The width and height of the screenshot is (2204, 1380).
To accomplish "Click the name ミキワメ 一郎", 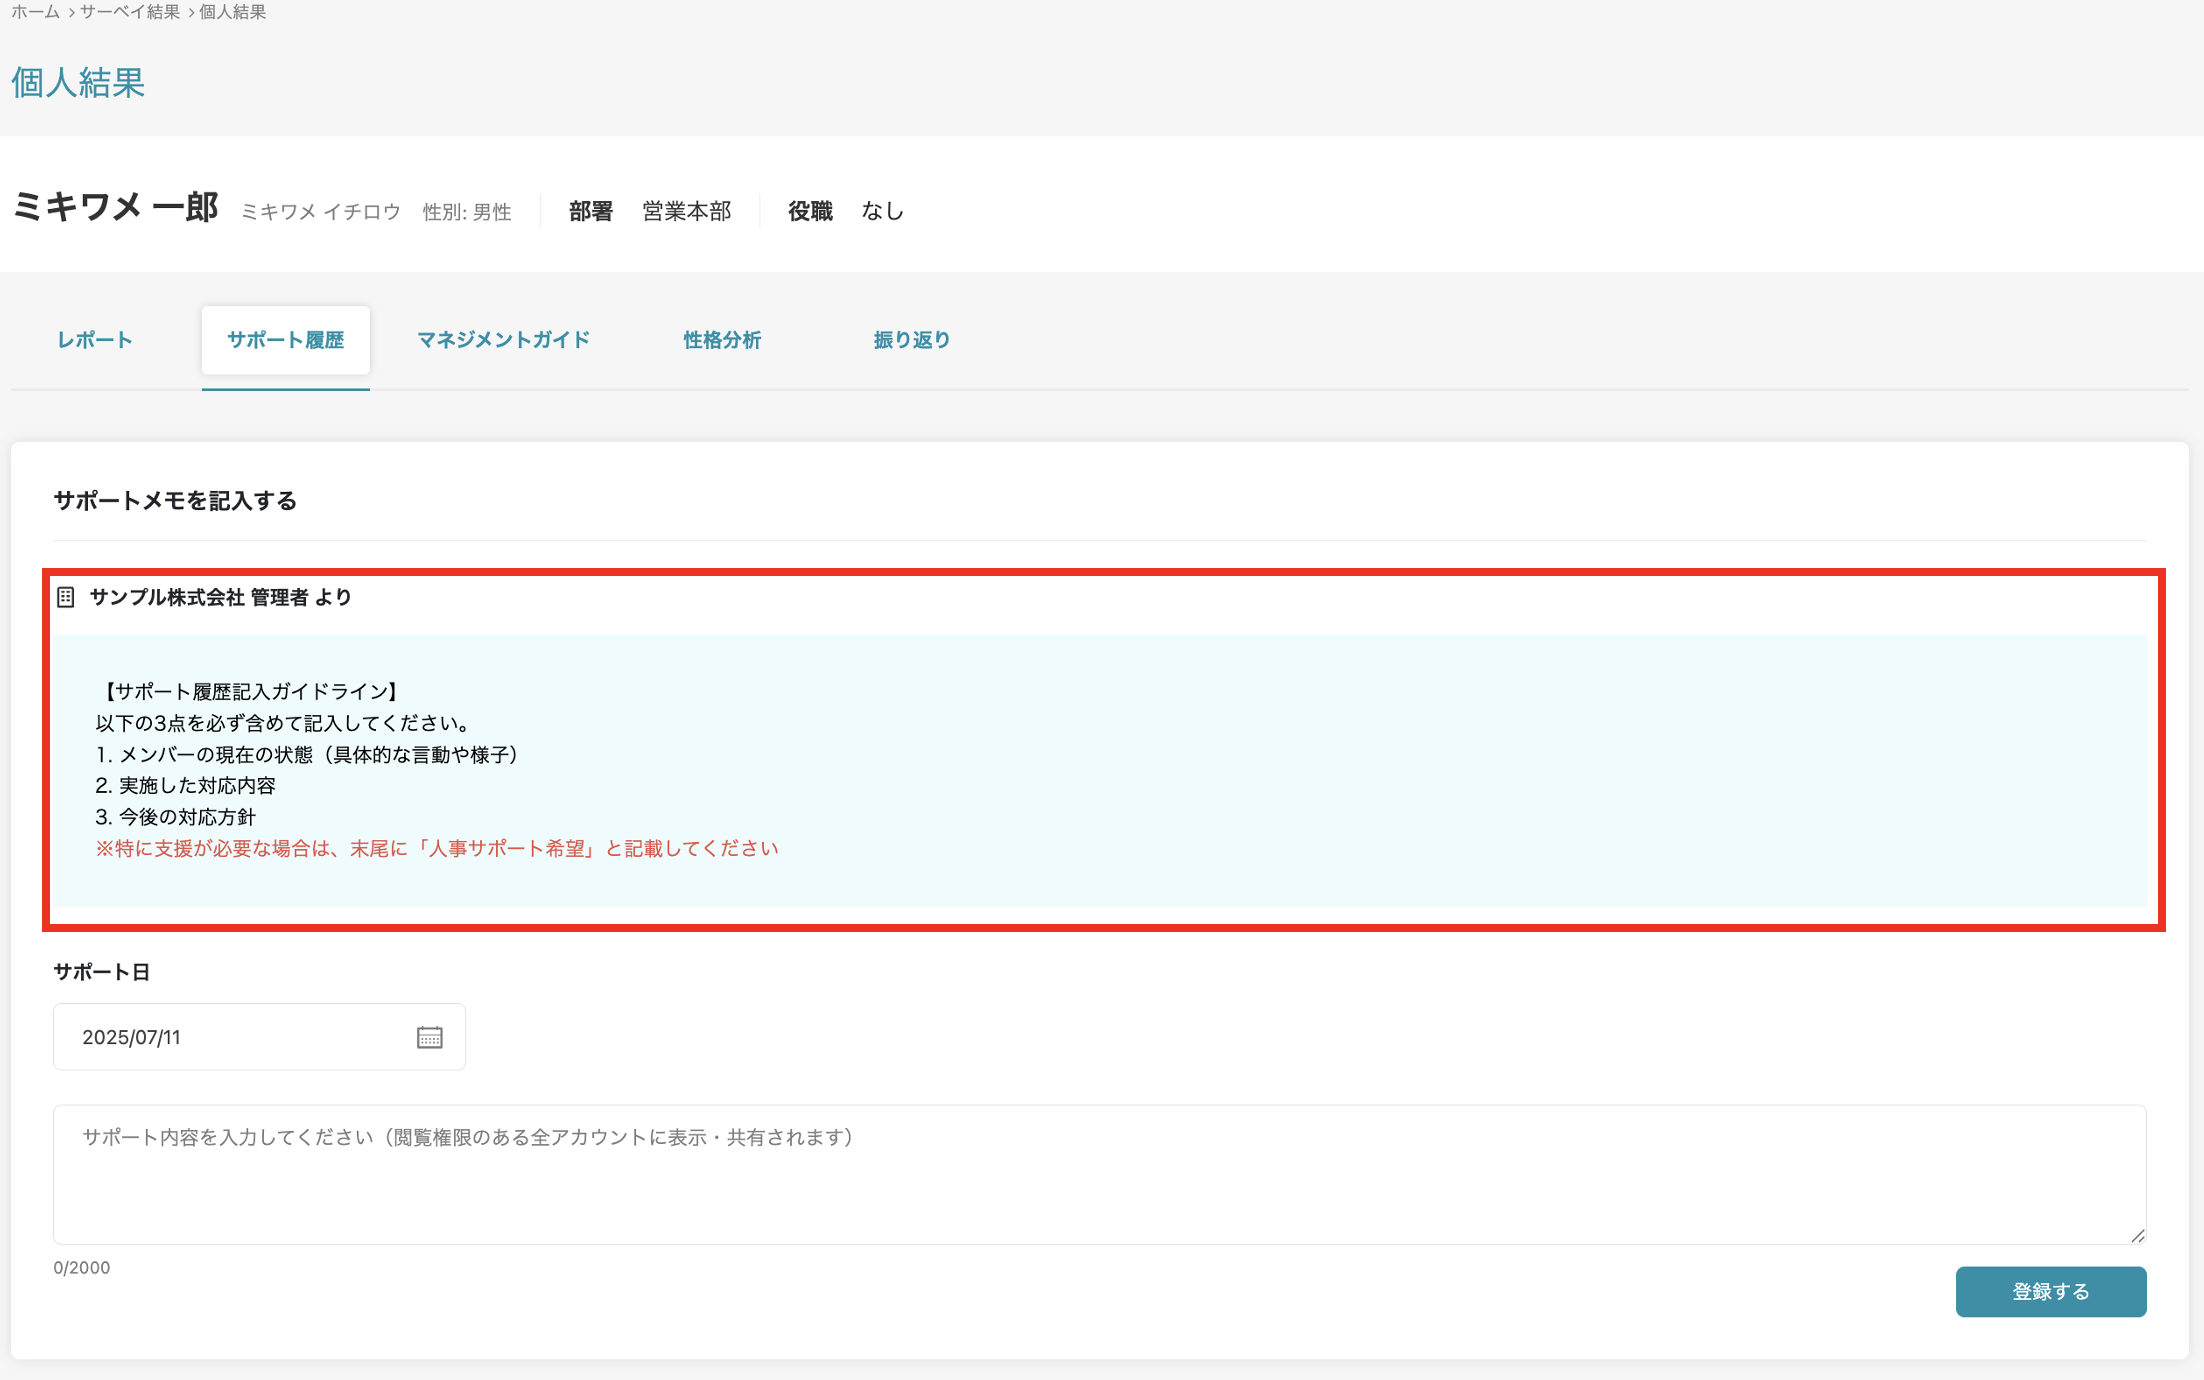I will click(115, 208).
